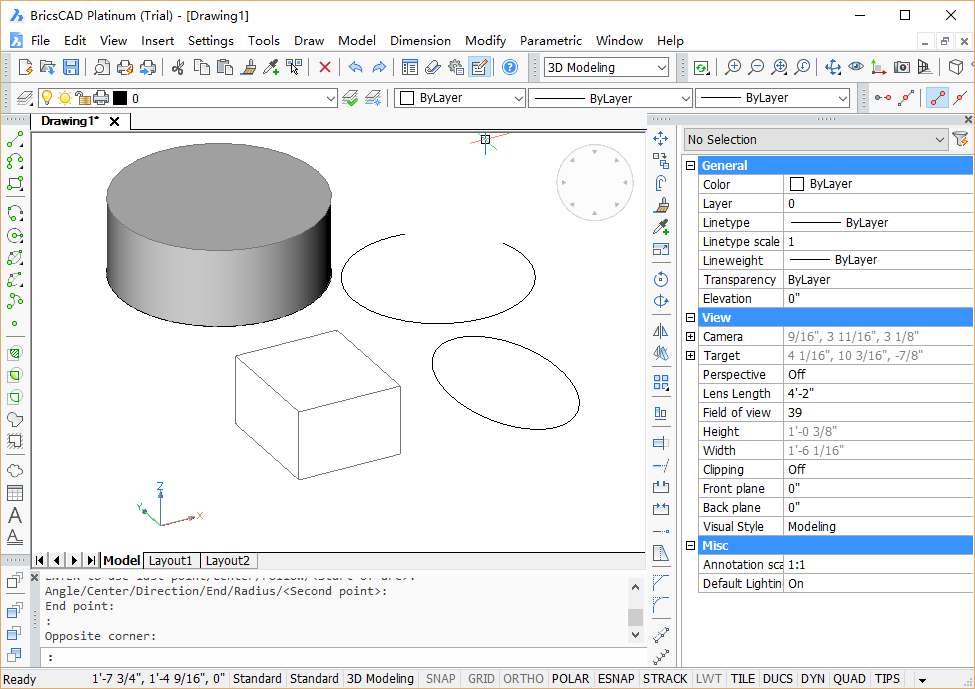The width and height of the screenshot is (975, 689).
Task: Open the Parametric menu
Action: [551, 41]
